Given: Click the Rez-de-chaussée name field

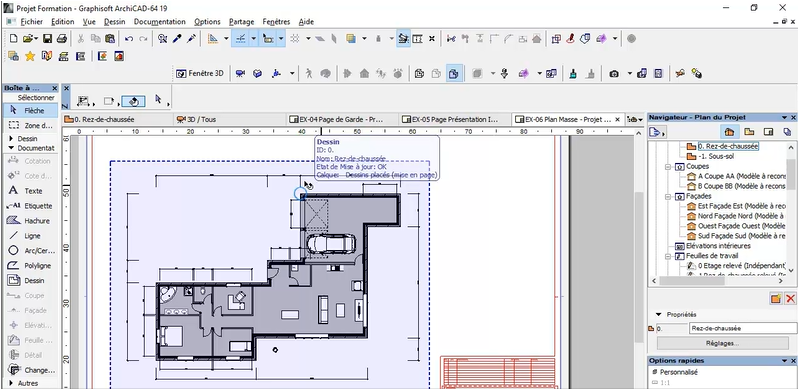Looking at the screenshot, I should (x=743, y=328).
